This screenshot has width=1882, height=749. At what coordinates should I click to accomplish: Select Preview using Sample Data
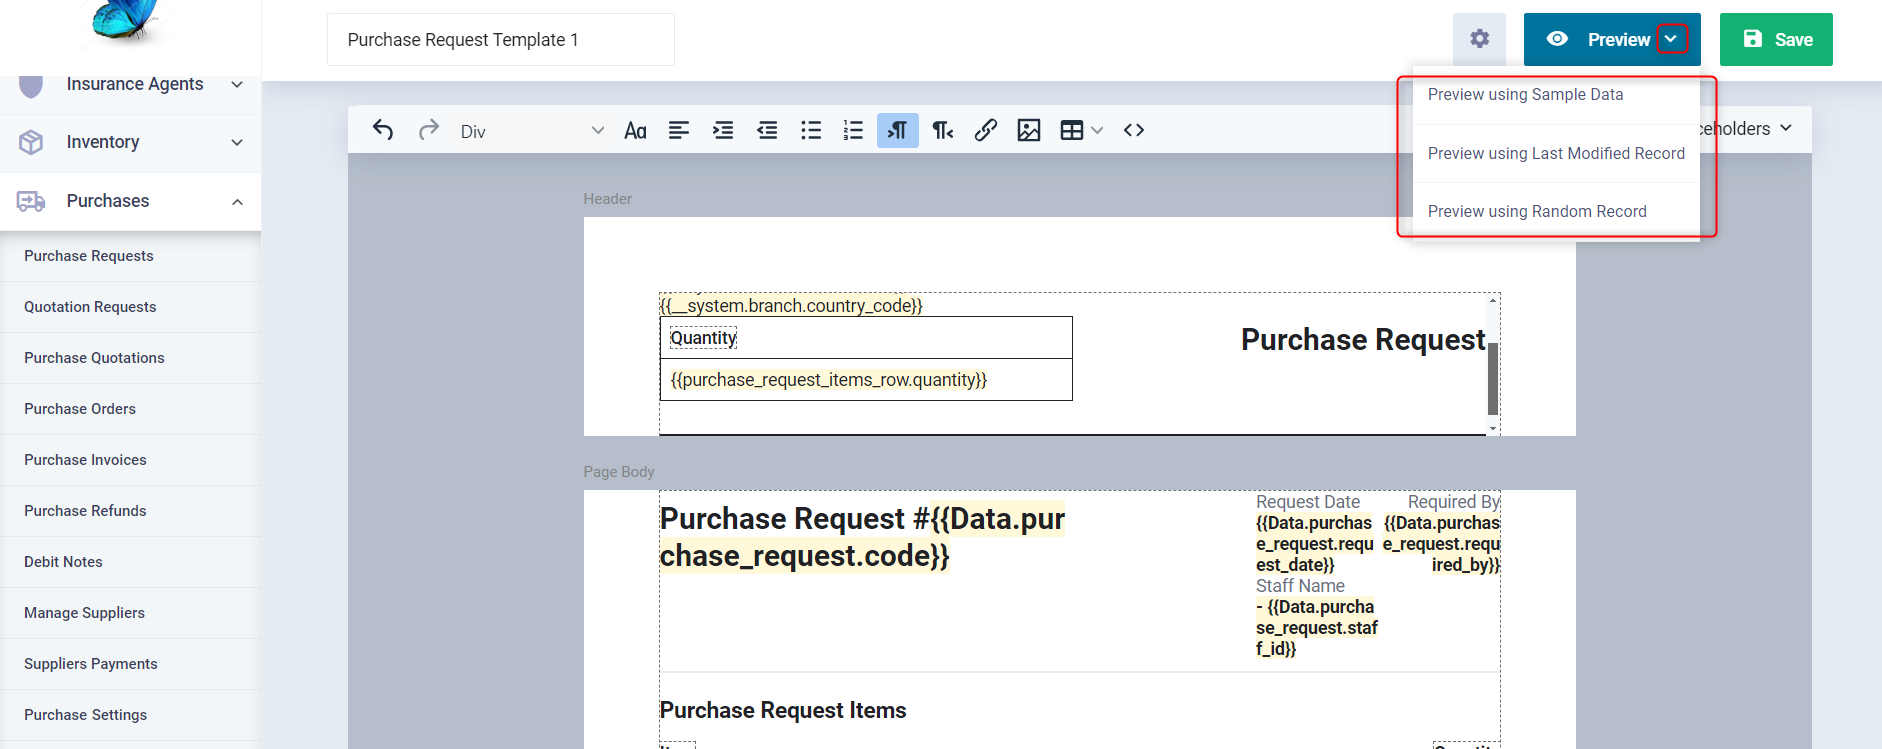(x=1525, y=95)
